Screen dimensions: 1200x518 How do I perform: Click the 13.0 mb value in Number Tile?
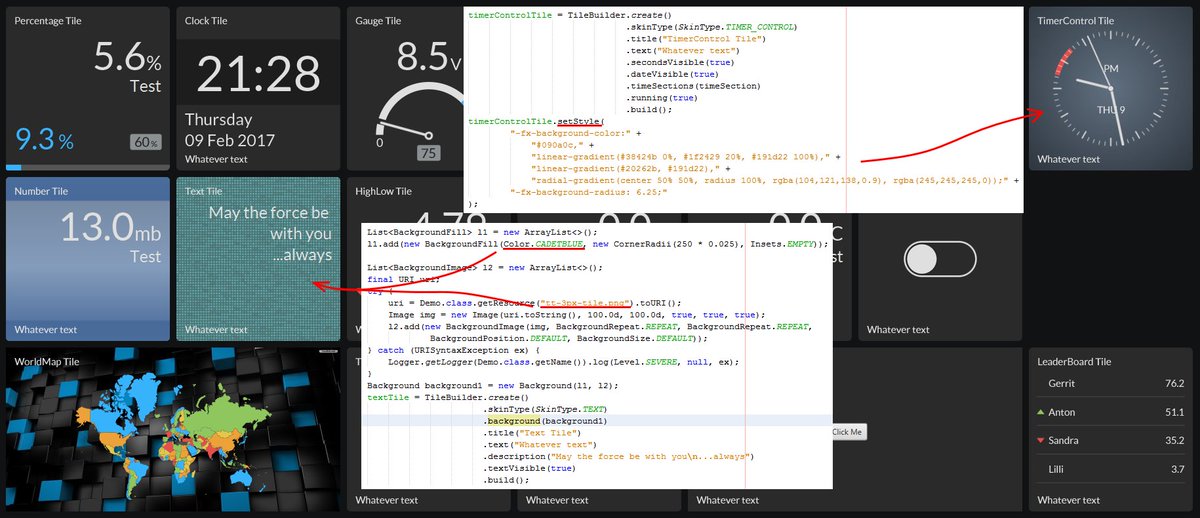click(x=110, y=227)
